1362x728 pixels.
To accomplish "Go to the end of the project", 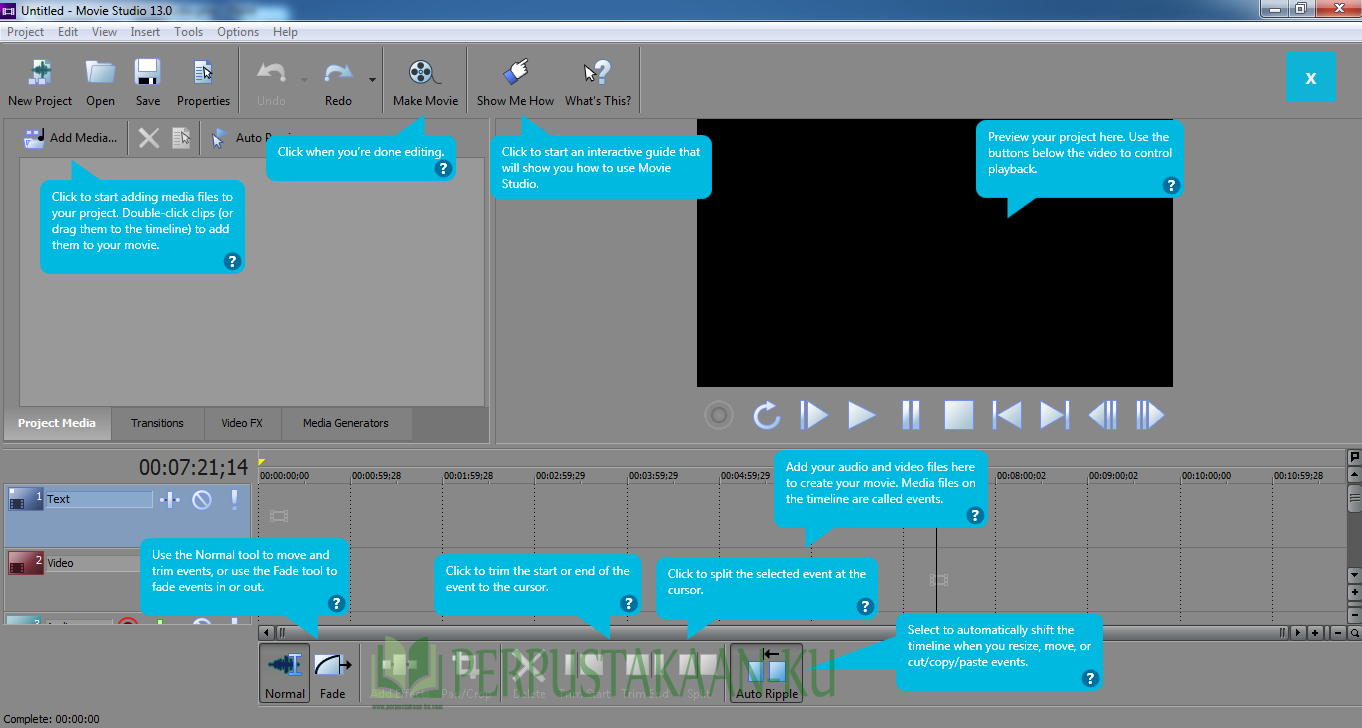I will coord(1054,415).
